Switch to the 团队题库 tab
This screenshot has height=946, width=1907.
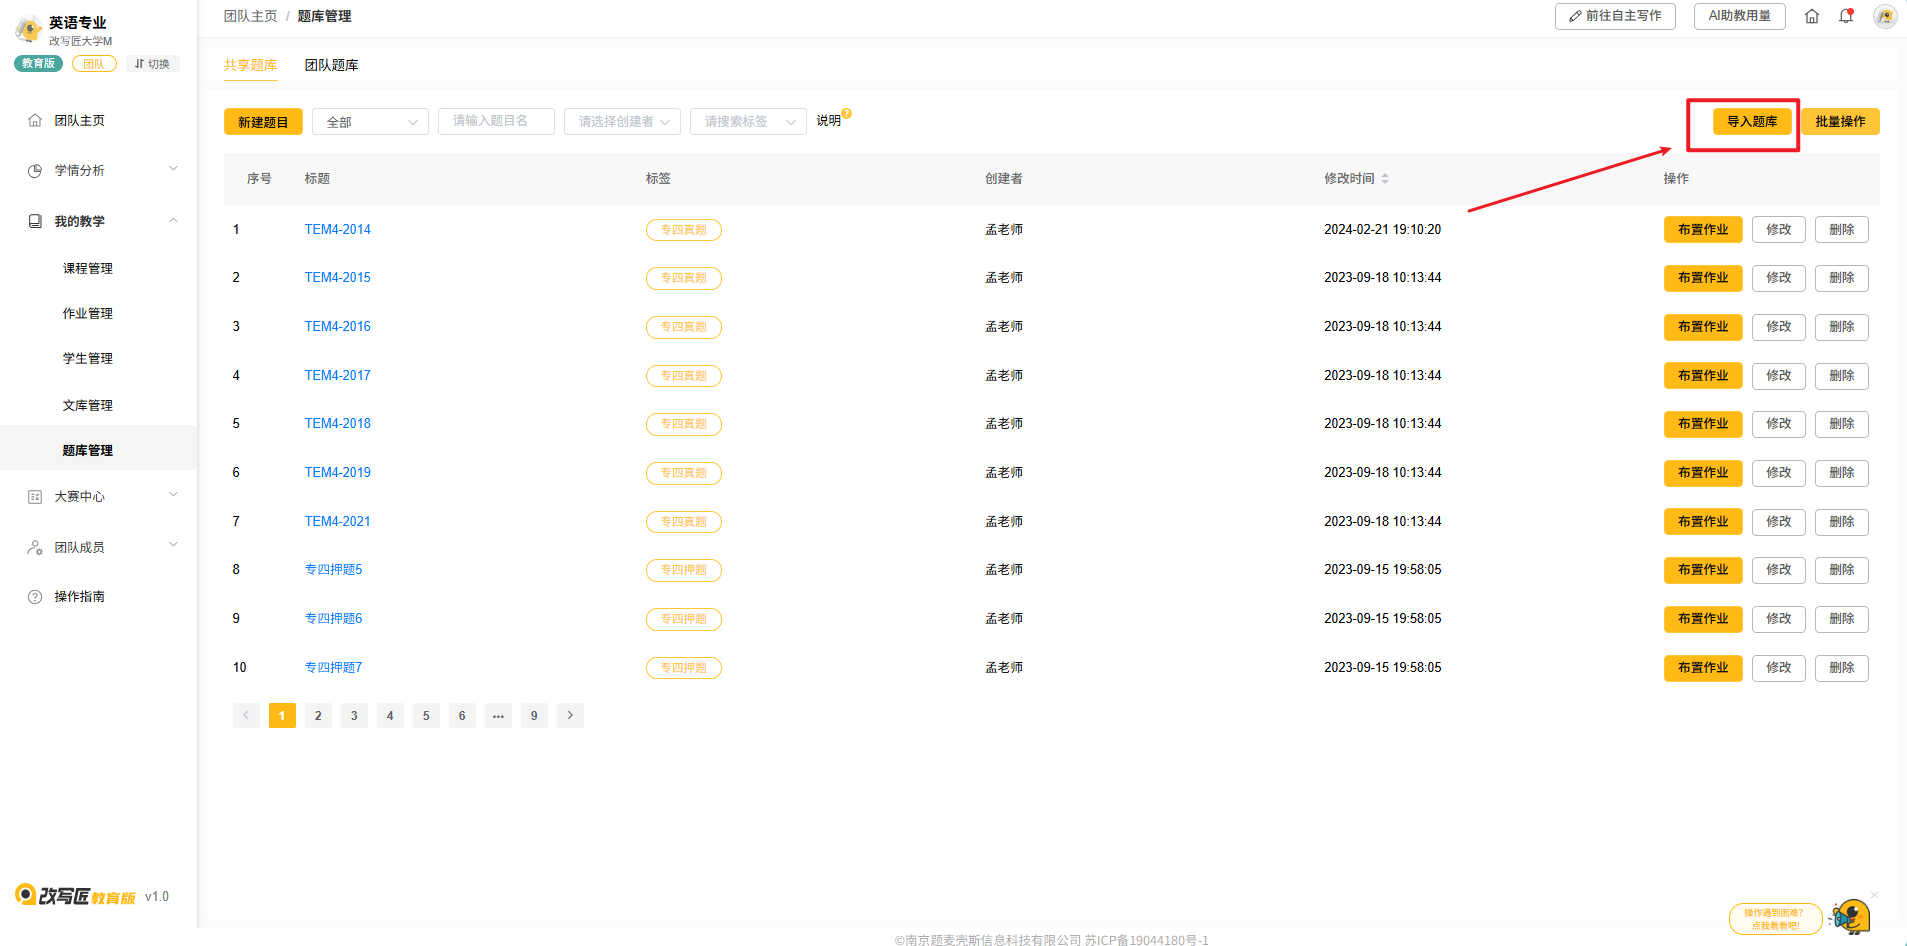click(331, 65)
